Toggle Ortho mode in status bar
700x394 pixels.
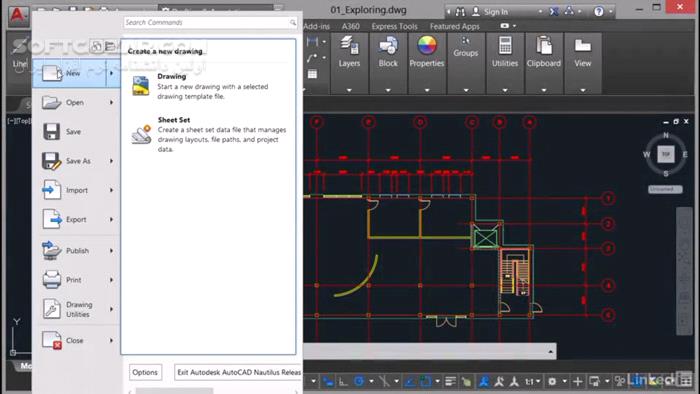(343, 382)
